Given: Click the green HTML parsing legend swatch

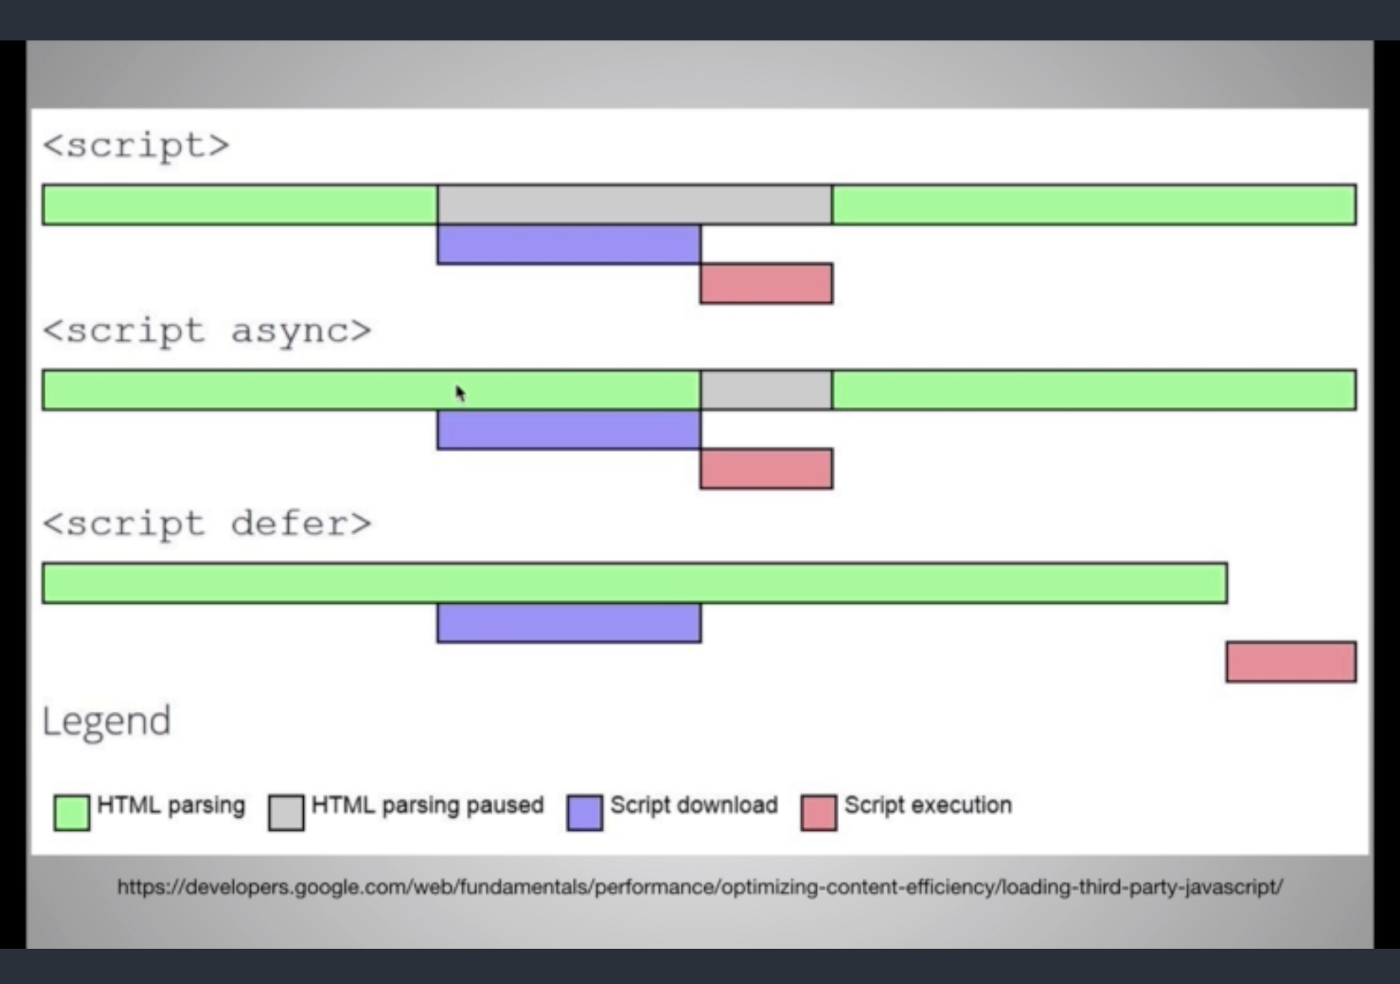Looking at the screenshot, I should coord(71,812).
